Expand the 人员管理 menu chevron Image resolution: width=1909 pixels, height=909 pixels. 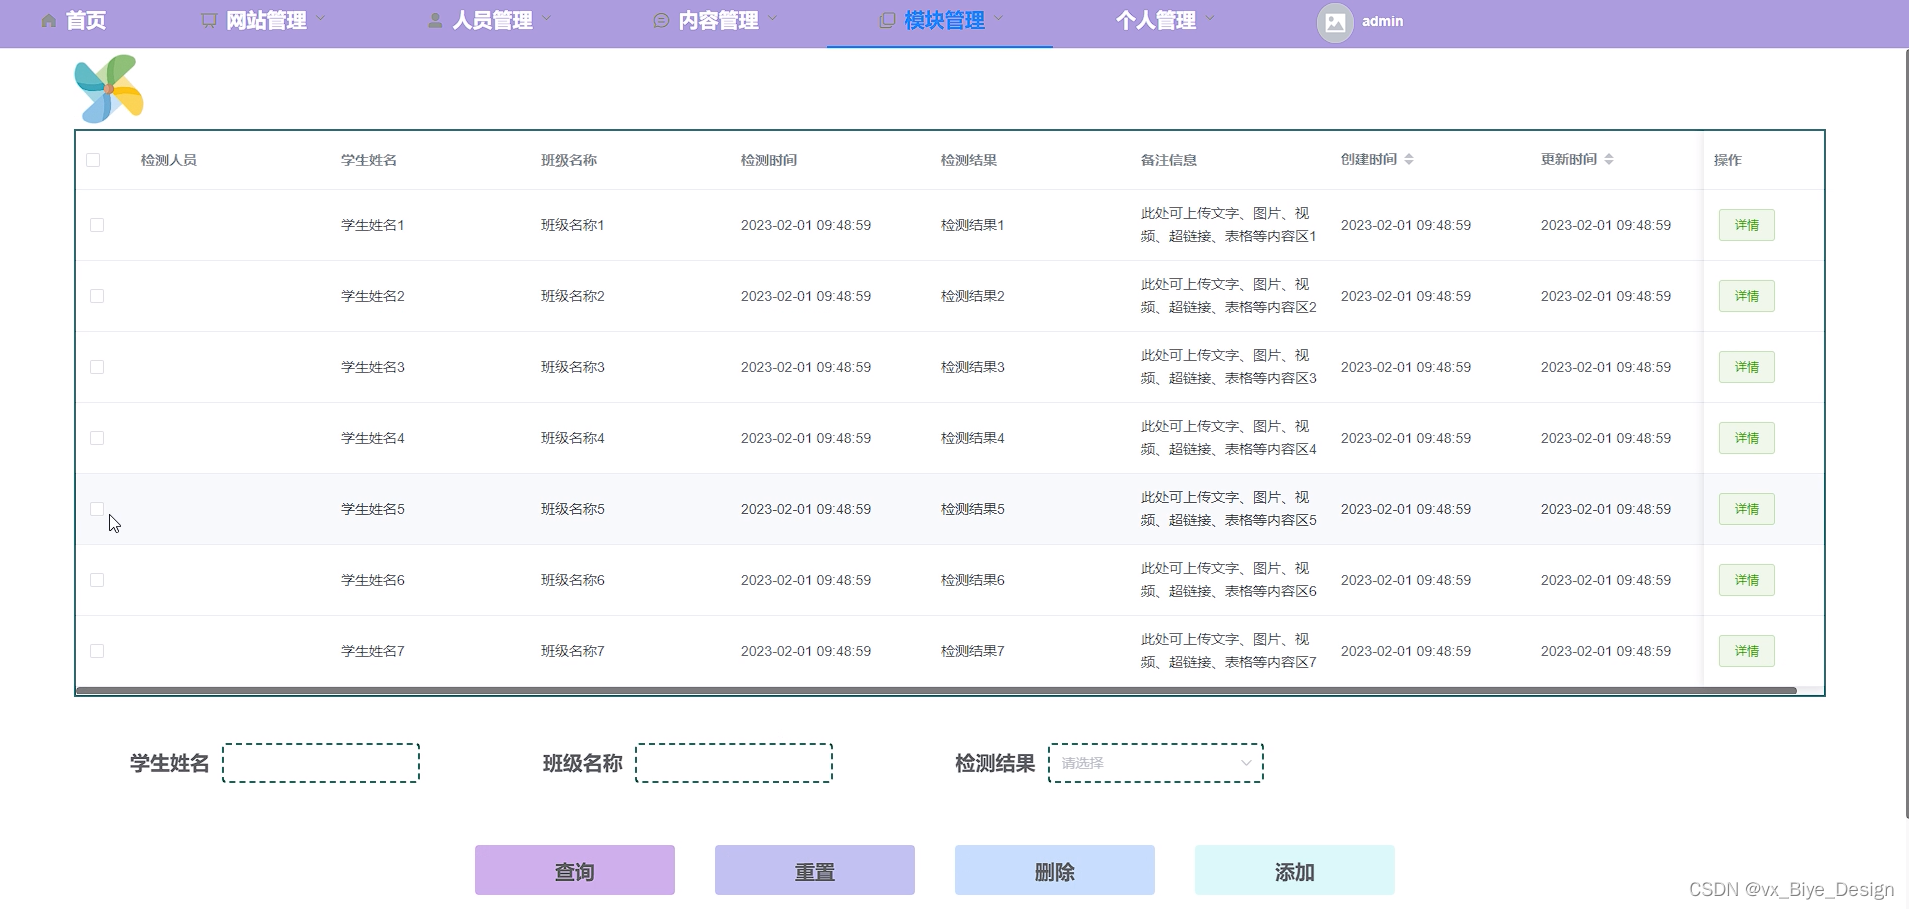pyautogui.click(x=547, y=18)
